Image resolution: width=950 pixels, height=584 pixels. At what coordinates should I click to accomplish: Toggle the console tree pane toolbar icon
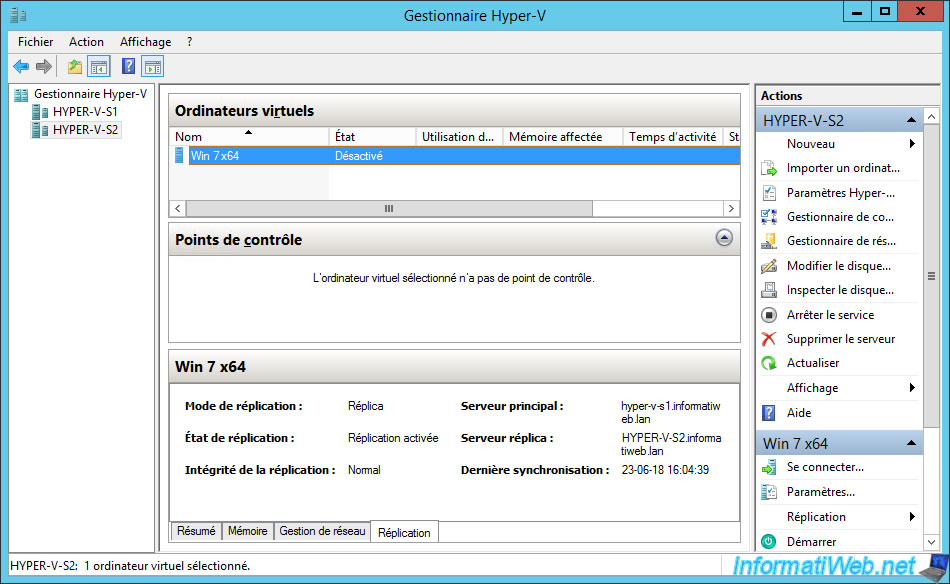pos(99,67)
